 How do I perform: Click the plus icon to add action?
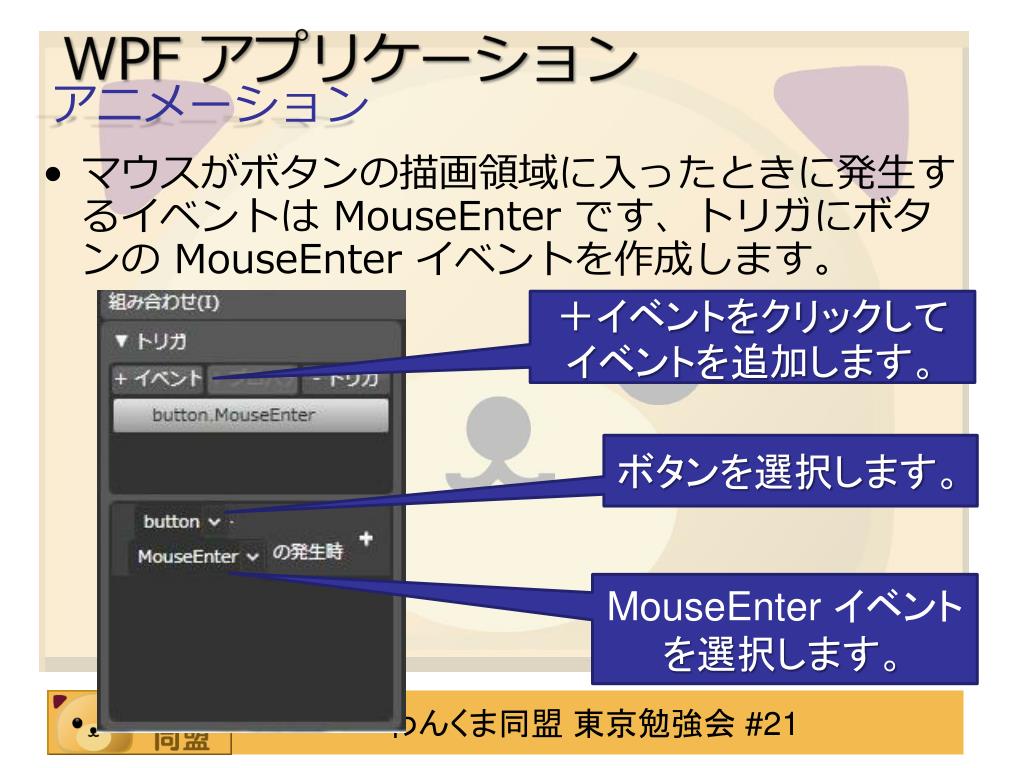[x=366, y=539]
